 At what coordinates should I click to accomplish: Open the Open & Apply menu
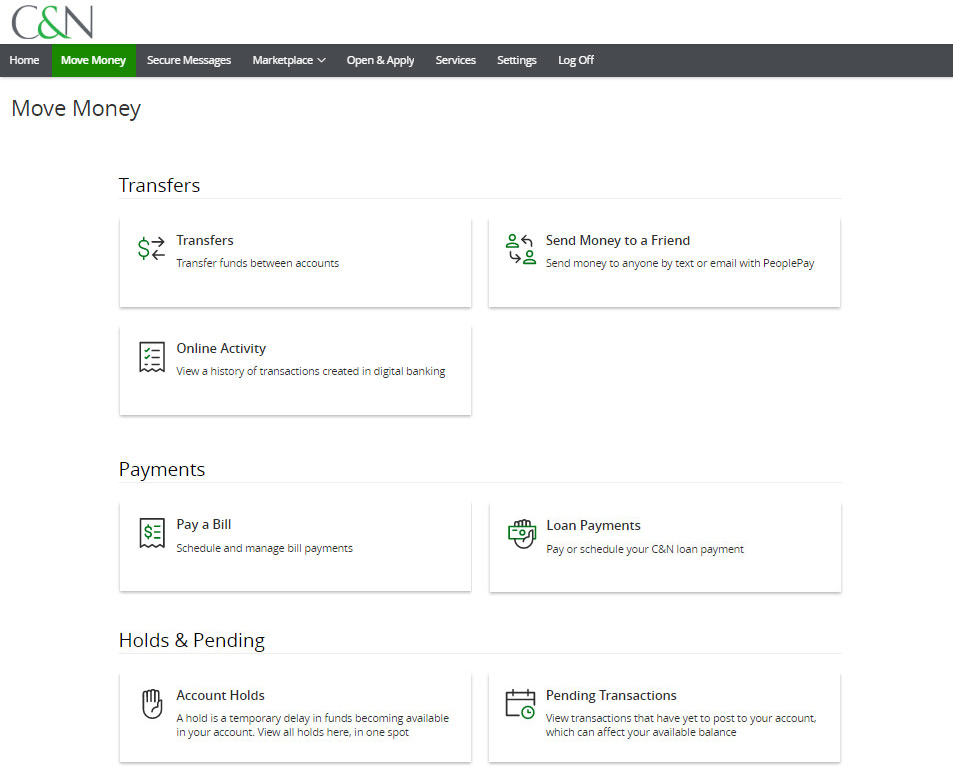[x=380, y=60]
